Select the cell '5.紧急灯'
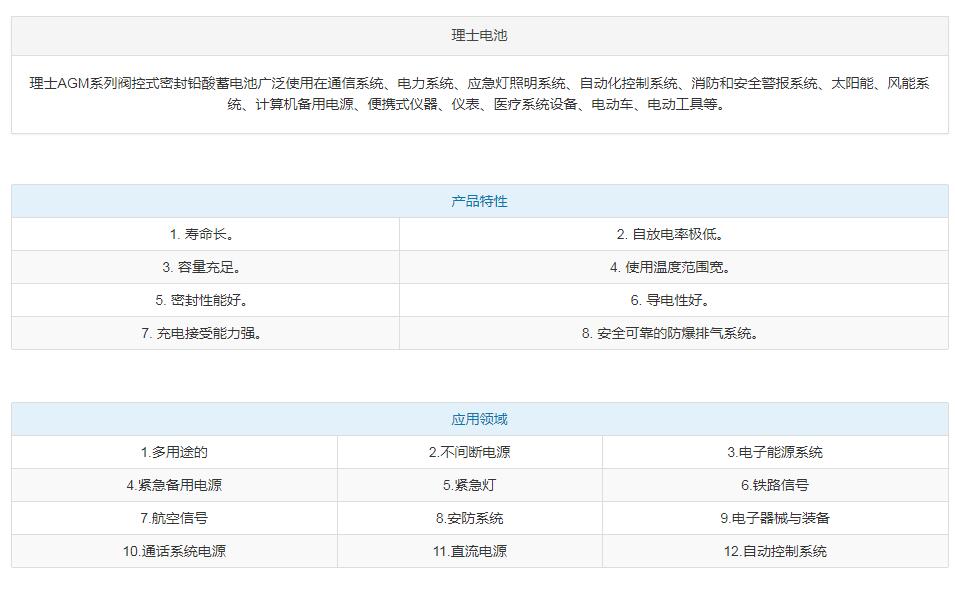This screenshot has height=593, width=955. point(470,485)
